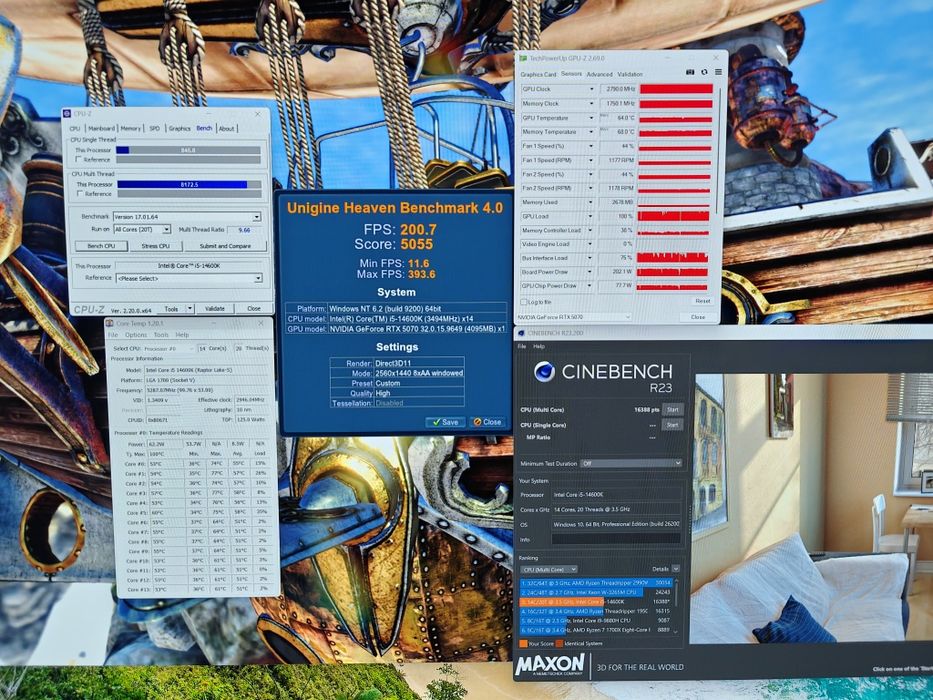Open Memory Clock sensor dropdown
This screenshot has height=700, width=933.
coord(591,104)
